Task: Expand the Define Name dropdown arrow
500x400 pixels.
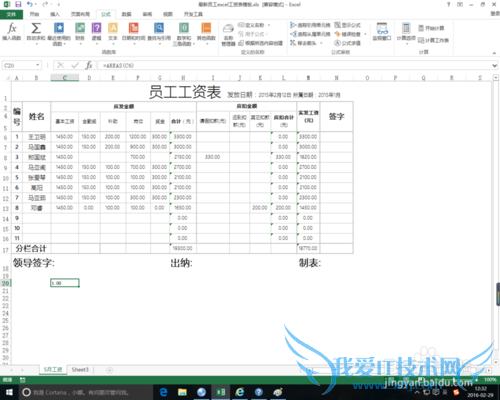Action: coord(269,25)
